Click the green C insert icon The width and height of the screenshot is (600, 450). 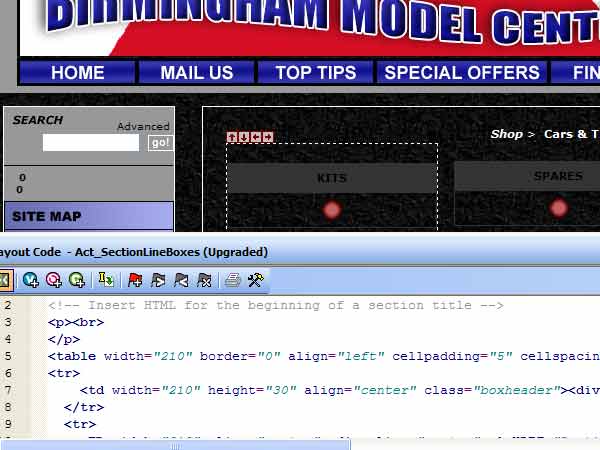76,280
